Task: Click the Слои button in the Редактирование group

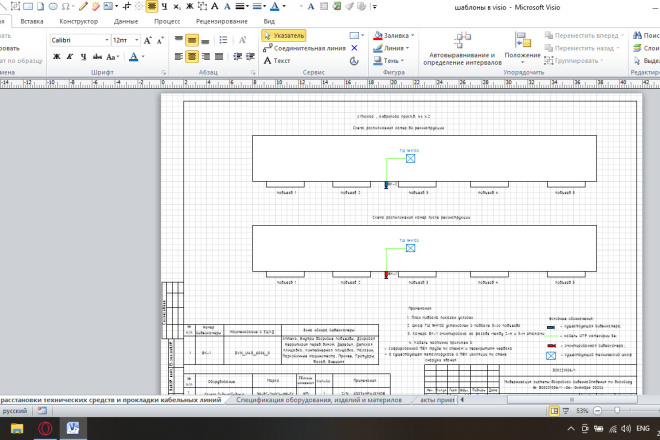Action: point(647,48)
